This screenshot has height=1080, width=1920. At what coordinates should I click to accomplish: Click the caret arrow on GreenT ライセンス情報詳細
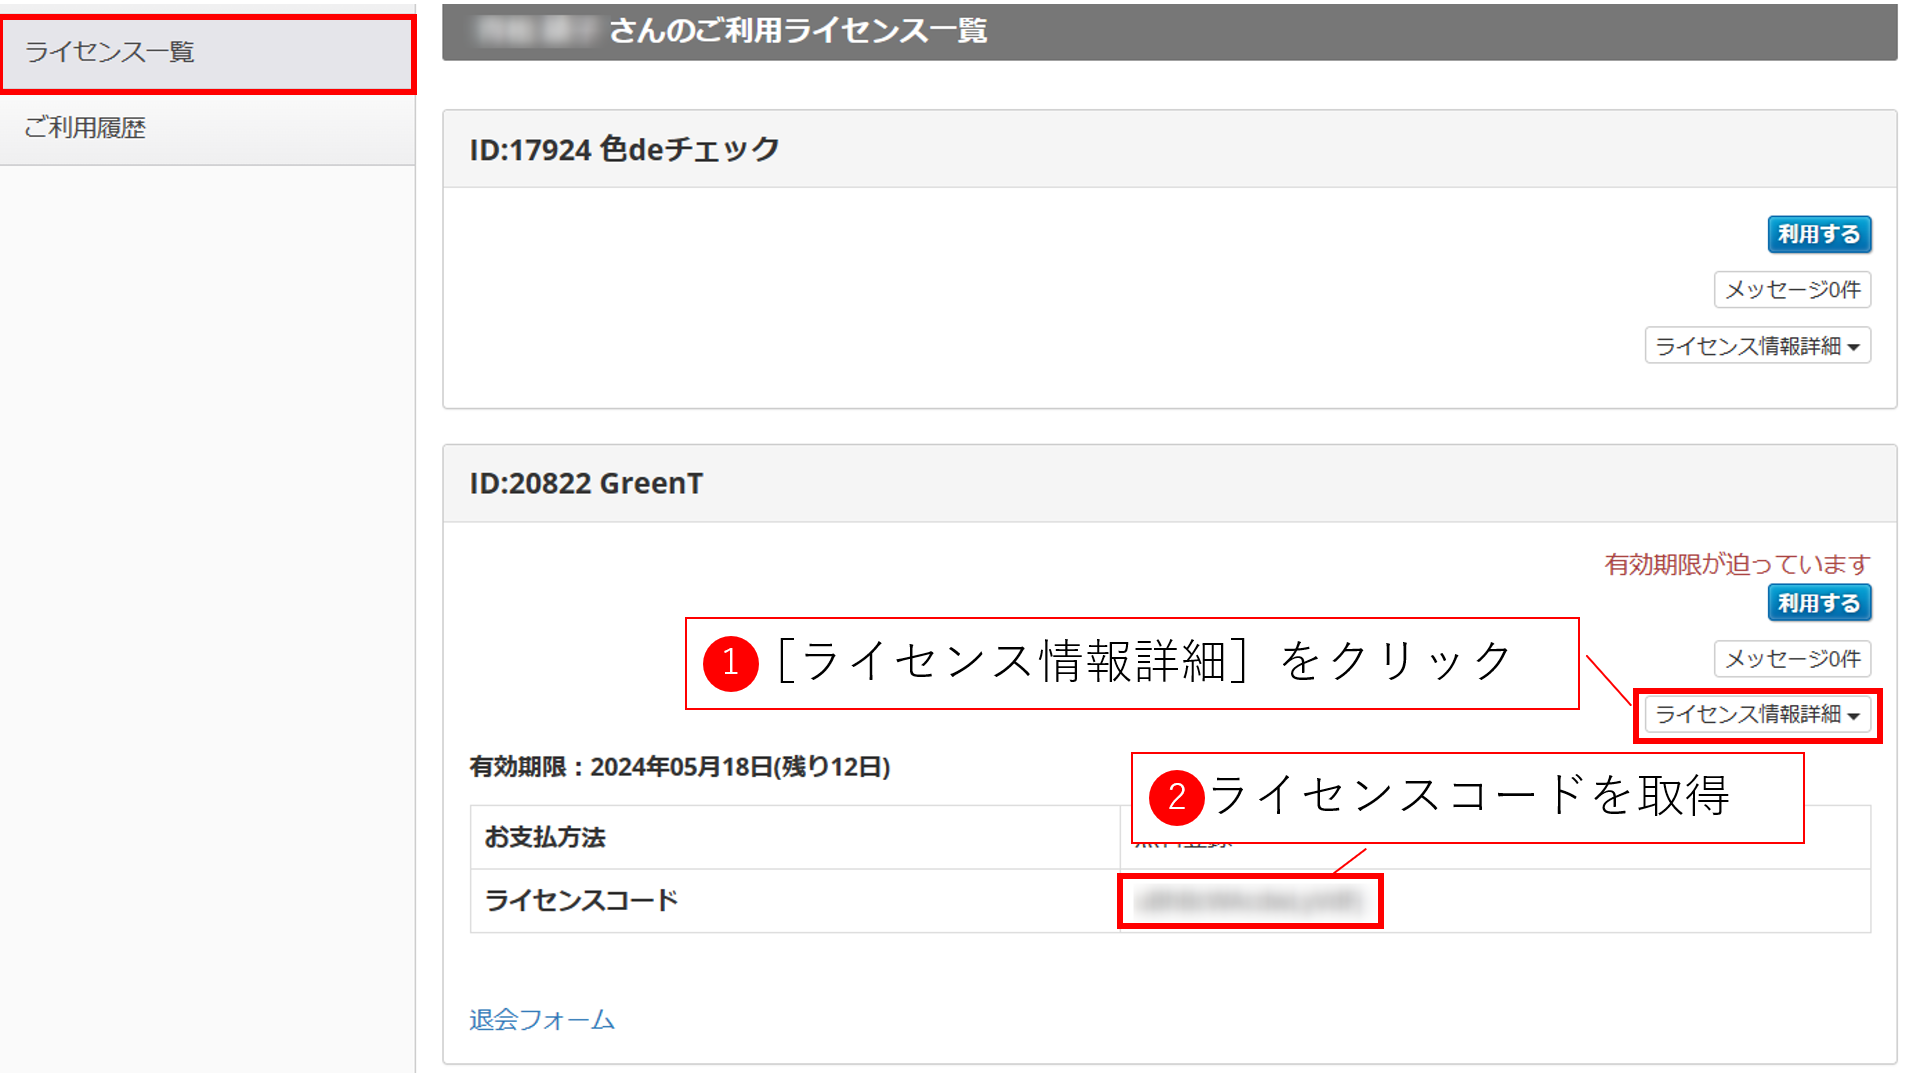click(x=1854, y=716)
